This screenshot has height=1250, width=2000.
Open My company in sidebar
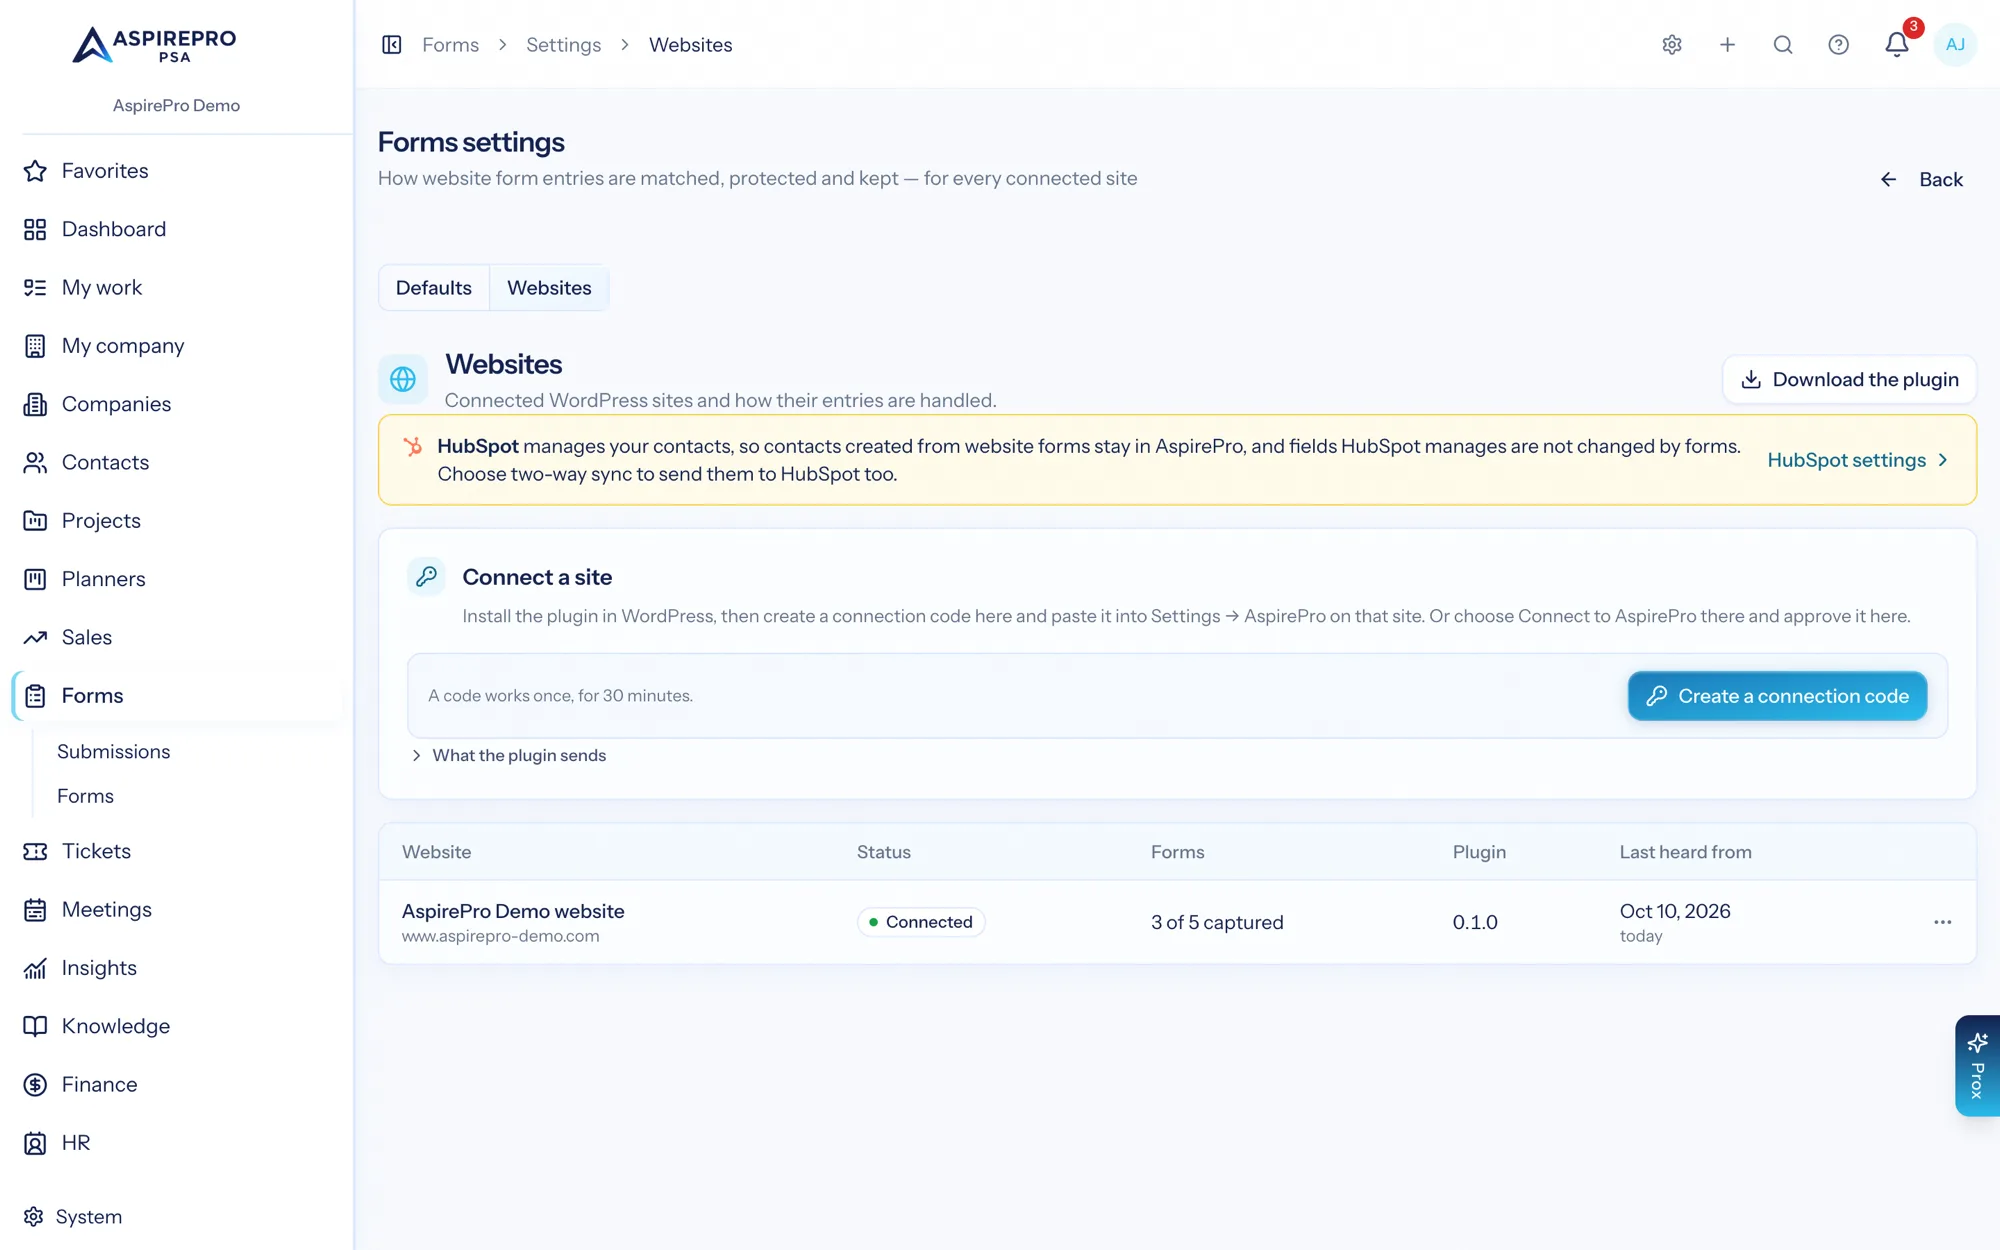(x=178, y=346)
